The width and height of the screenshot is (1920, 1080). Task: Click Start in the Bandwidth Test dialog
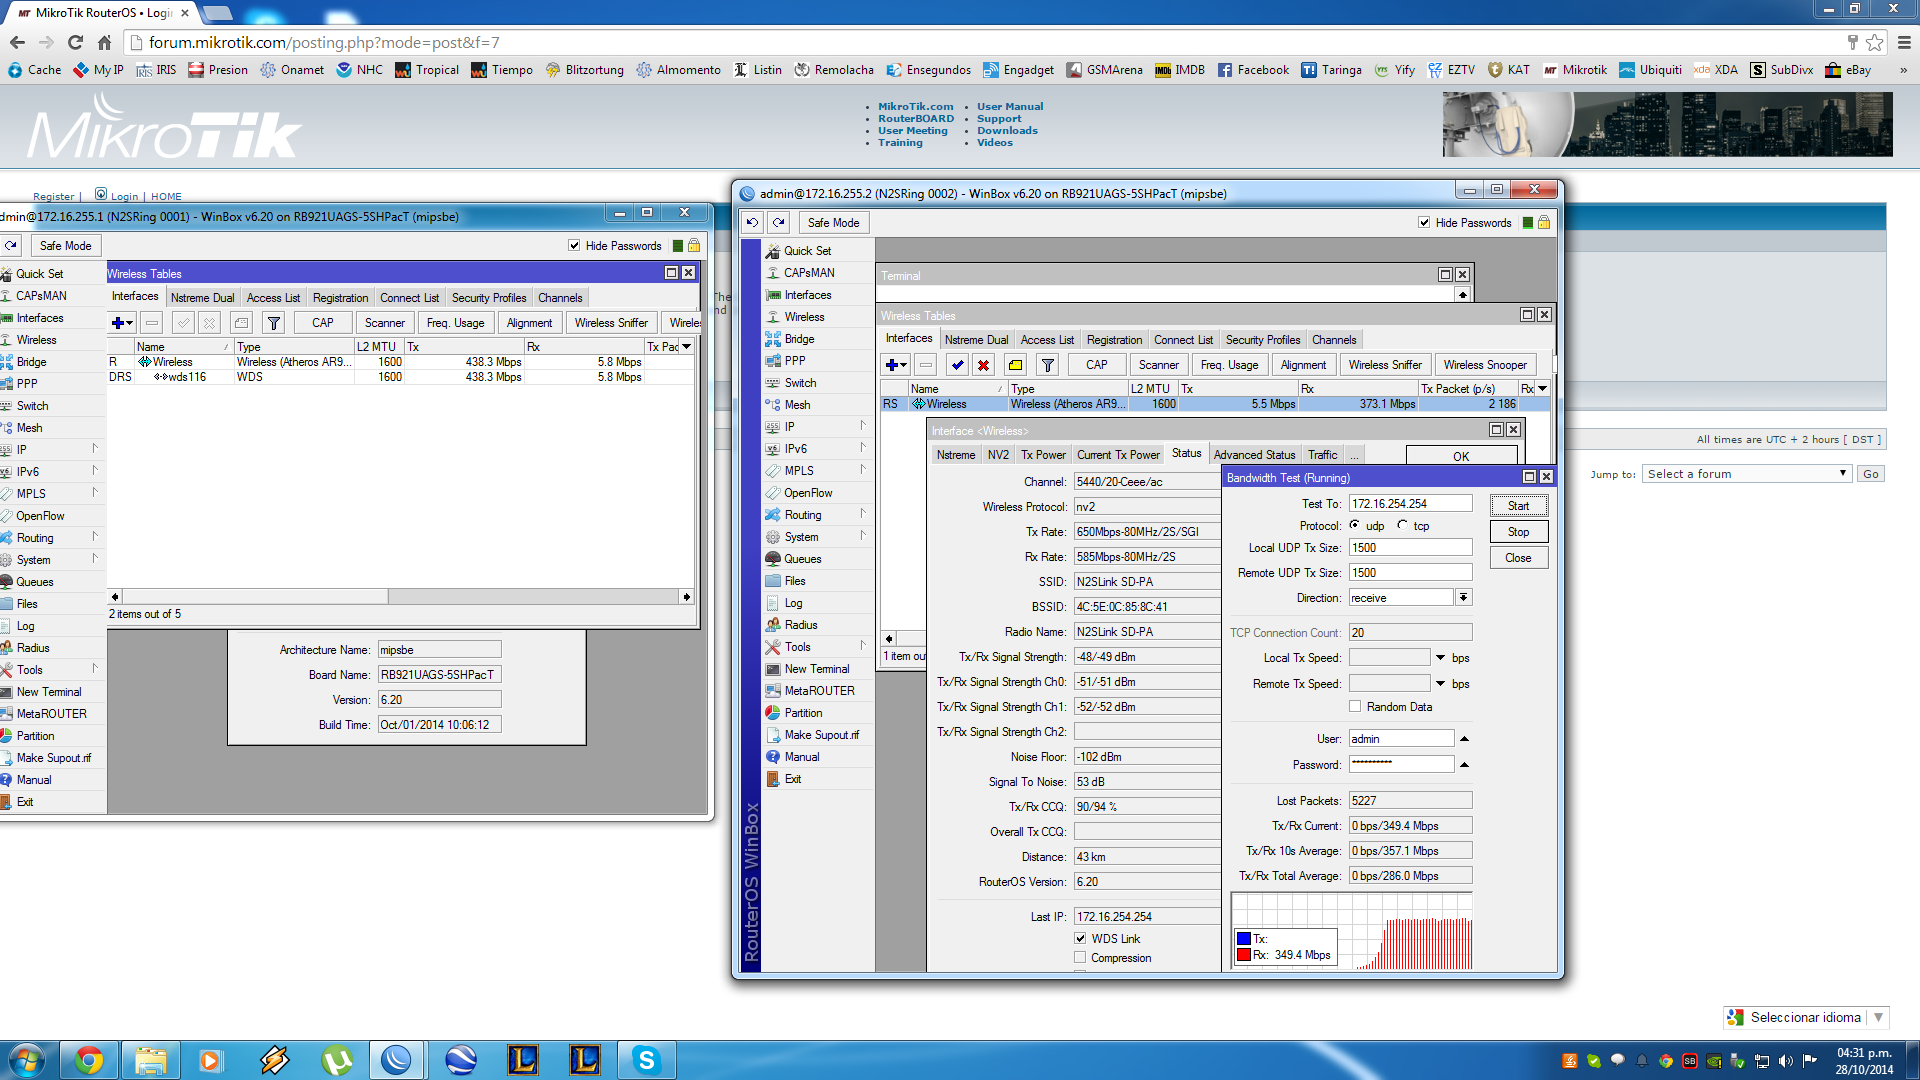pos(1518,506)
